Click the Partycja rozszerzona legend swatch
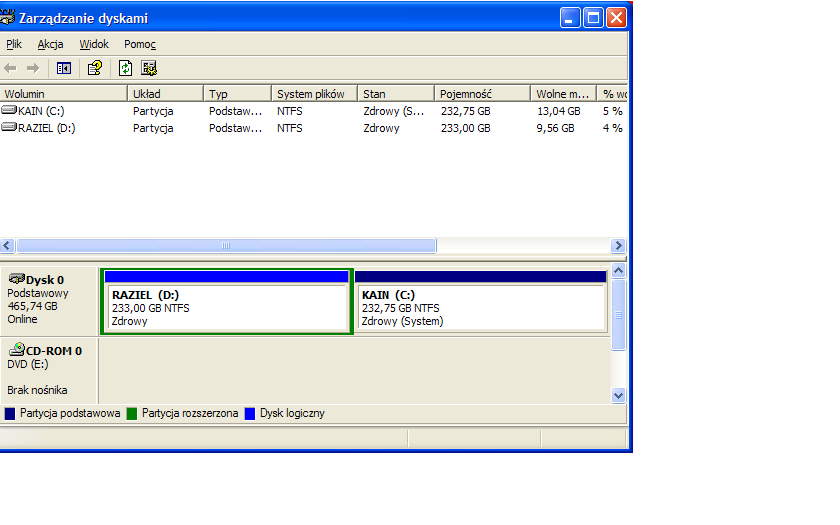 132,414
